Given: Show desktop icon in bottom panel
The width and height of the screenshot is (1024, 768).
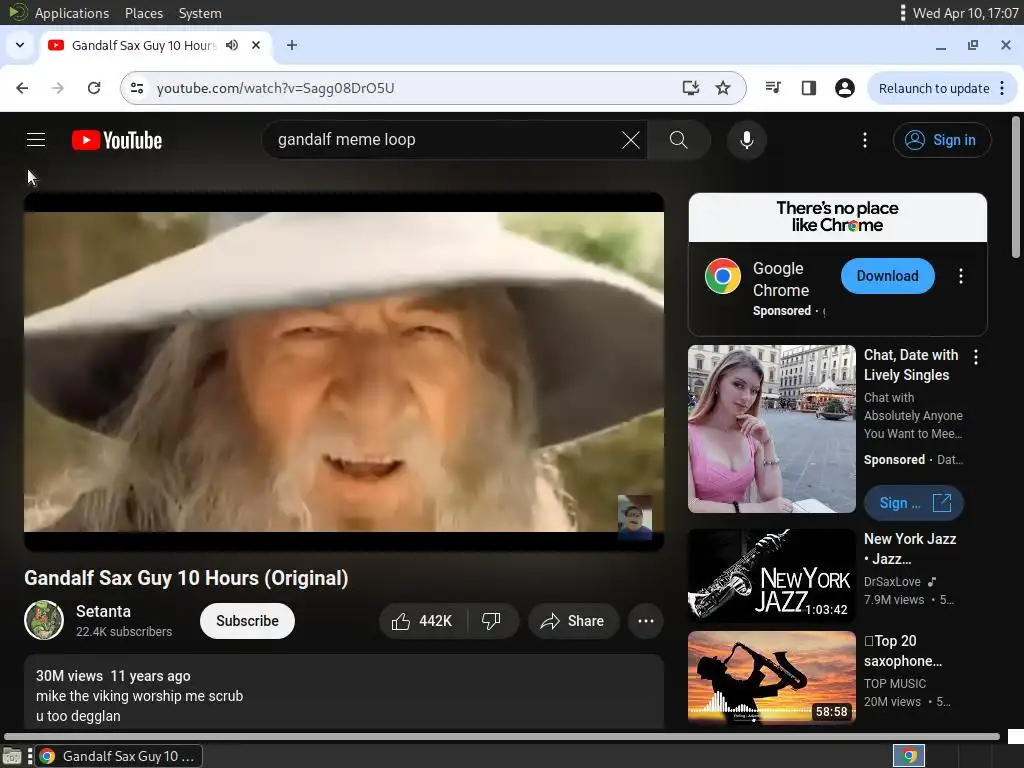Looking at the screenshot, I should pyautogui.click(x=11, y=756).
